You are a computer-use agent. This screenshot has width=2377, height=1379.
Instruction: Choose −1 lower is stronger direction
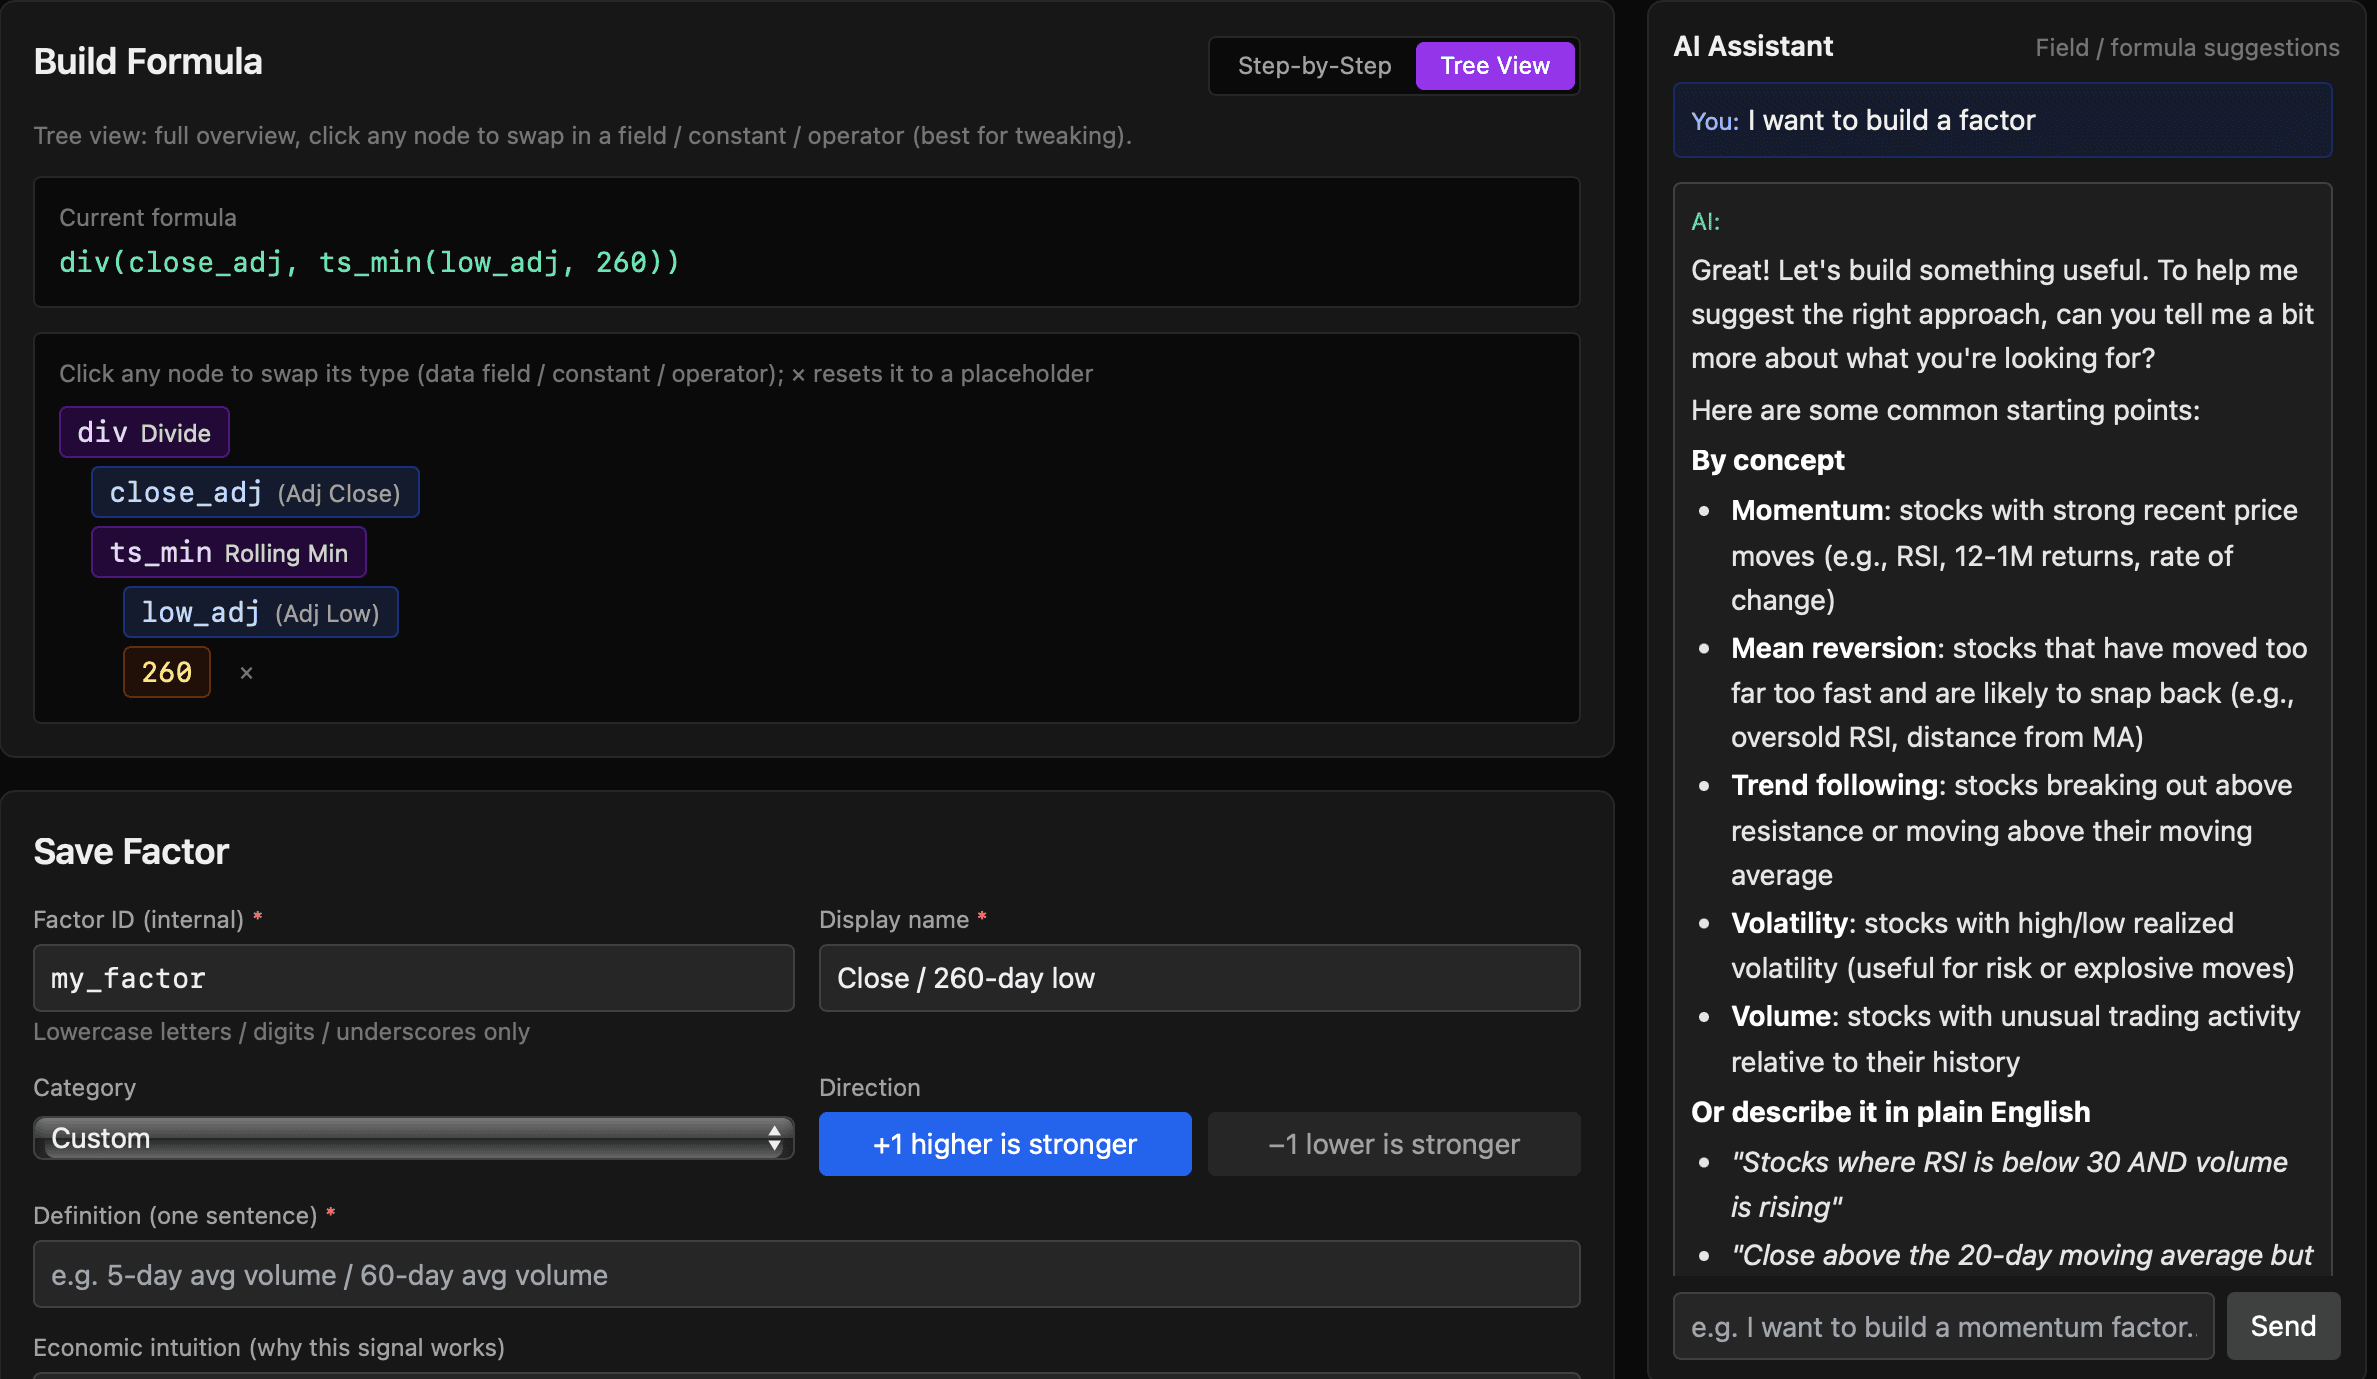(x=1394, y=1144)
